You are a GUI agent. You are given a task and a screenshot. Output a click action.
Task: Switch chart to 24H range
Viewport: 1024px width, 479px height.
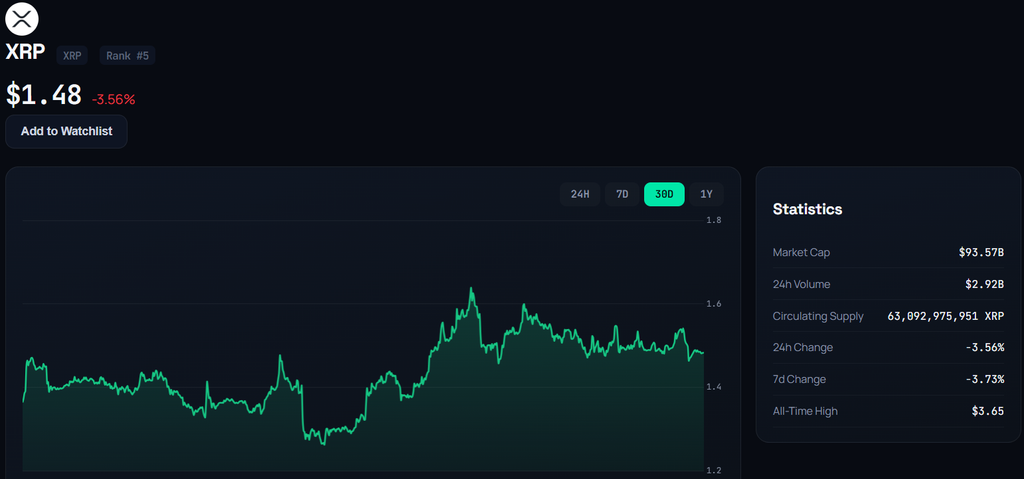pos(580,194)
